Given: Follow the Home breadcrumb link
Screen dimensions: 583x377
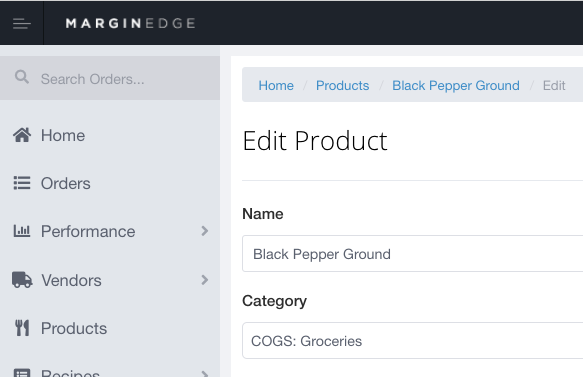Looking at the screenshot, I should (x=276, y=86).
